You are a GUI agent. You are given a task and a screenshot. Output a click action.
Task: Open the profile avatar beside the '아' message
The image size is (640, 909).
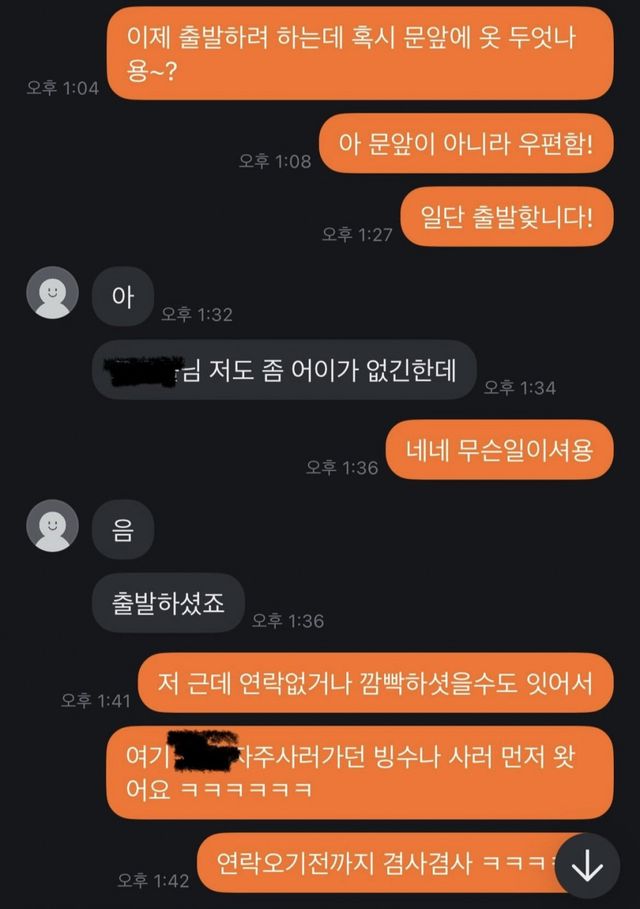coord(52,292)
